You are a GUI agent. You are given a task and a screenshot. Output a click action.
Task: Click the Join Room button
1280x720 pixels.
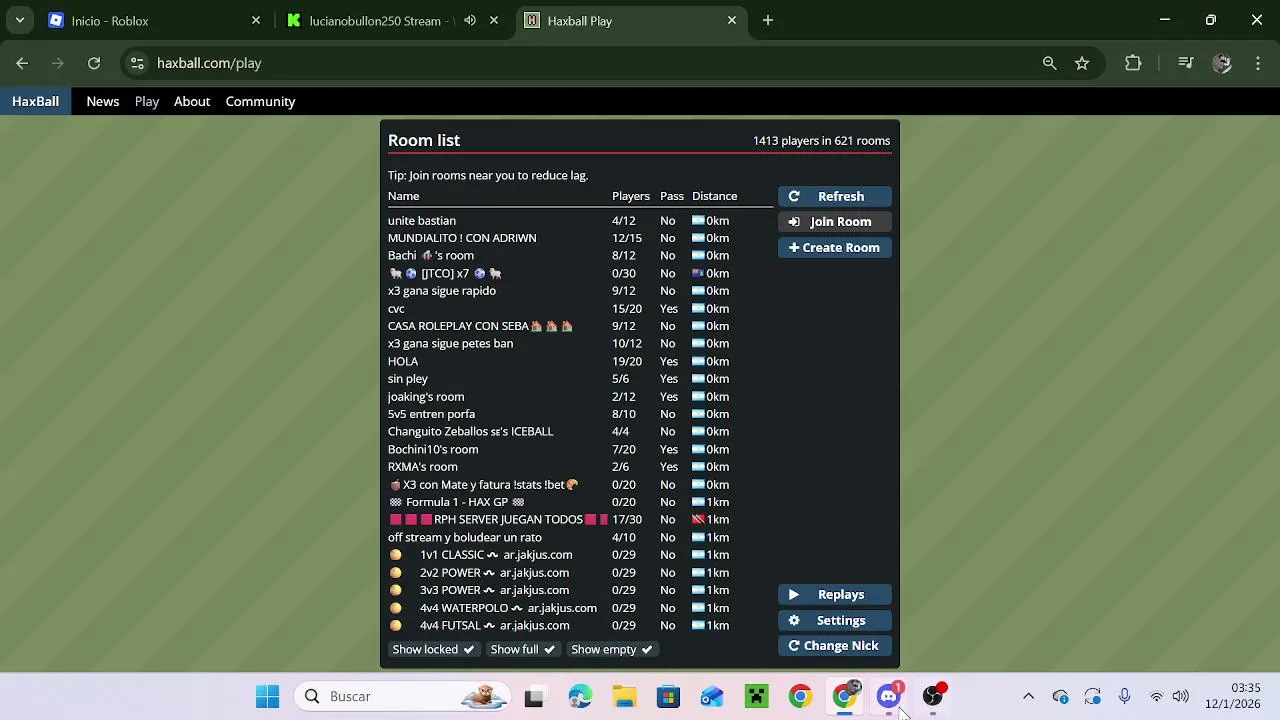pos(834,222)
